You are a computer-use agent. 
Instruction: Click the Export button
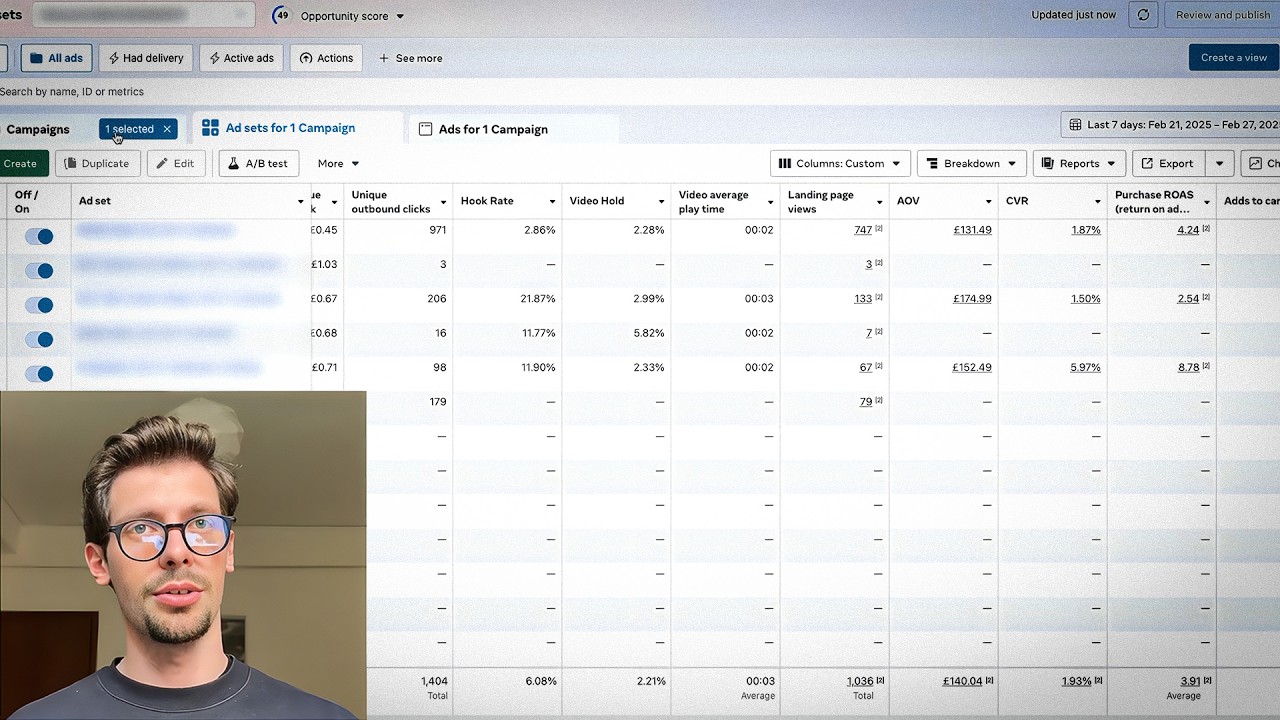pos(1168,163)
